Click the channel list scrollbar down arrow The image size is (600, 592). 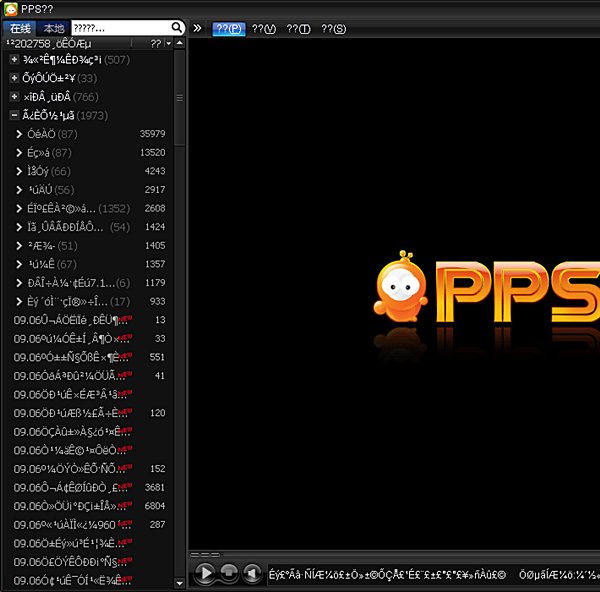[179, 583]
